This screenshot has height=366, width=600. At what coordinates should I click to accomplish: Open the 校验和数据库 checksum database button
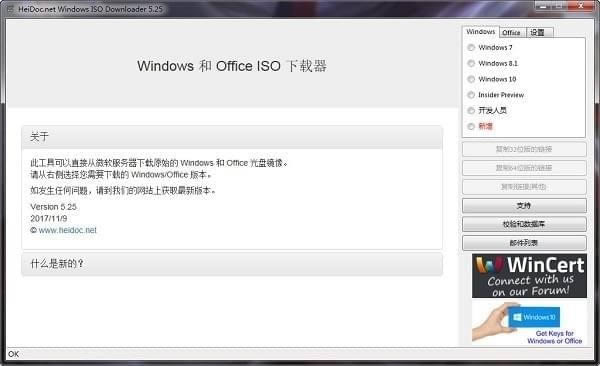524,224
